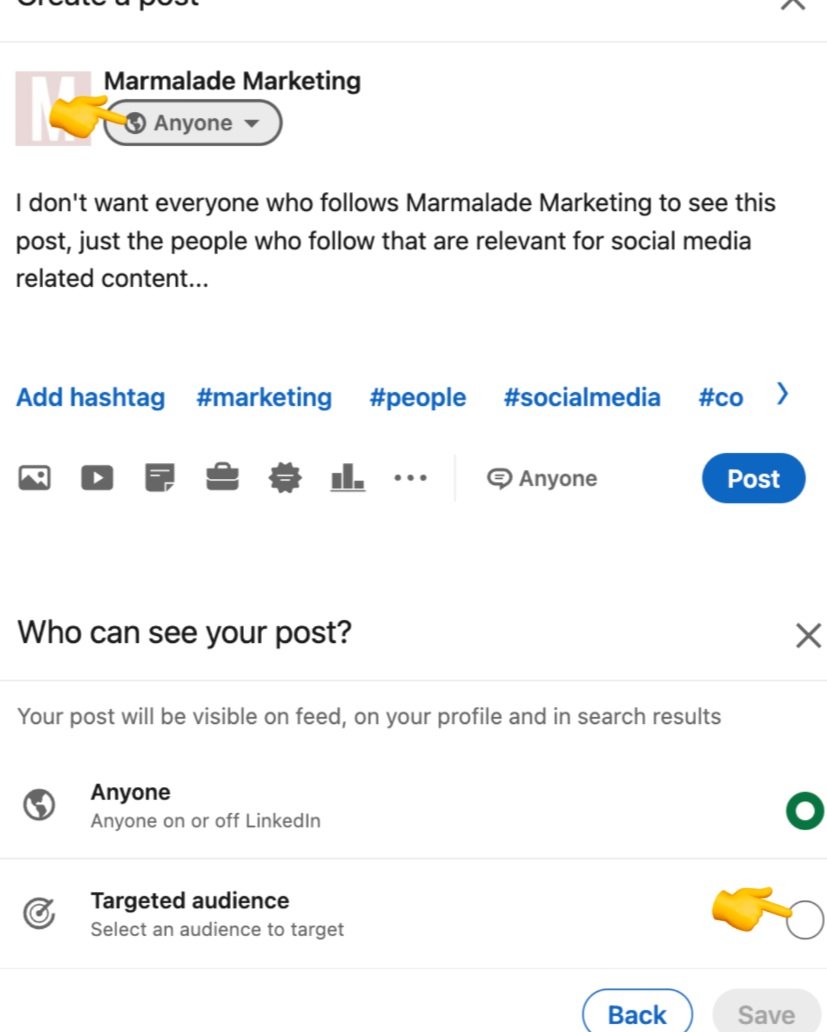Expand more hashtag suggestions with chevron
The width and height of the screenshot is (827, 1032).
(x=782, y=395)
